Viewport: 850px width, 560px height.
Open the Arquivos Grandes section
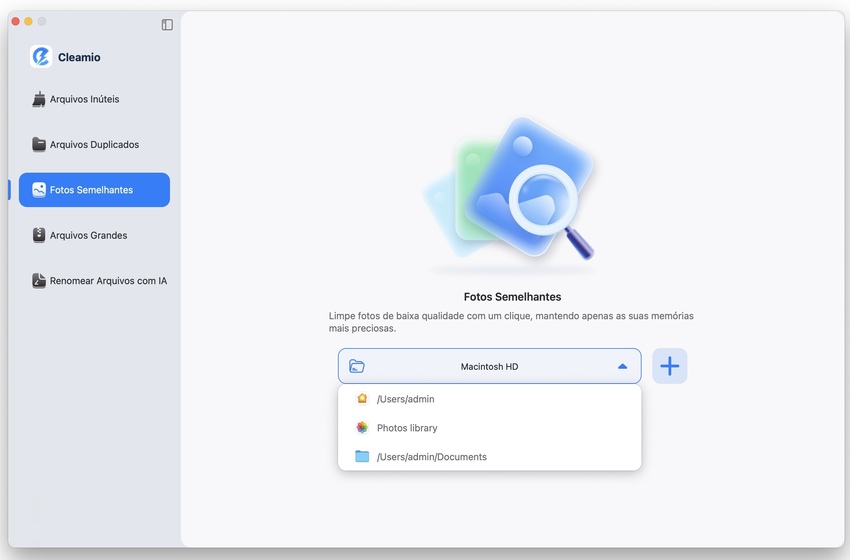[x=94, y=235]
